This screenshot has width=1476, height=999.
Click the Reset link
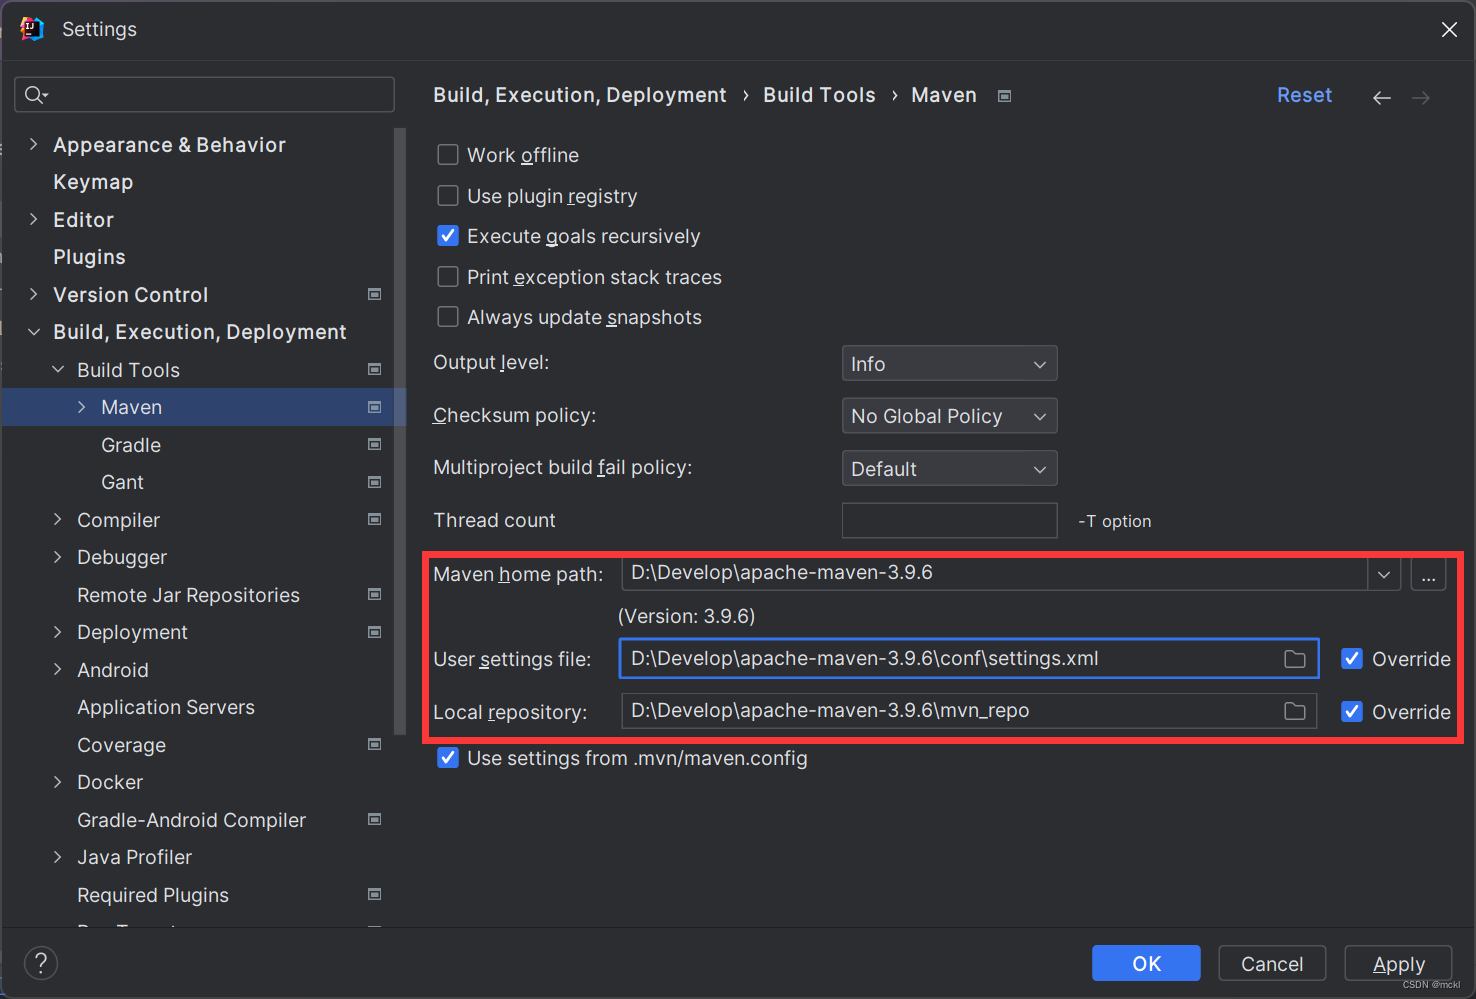click(x=1304, y=95)
